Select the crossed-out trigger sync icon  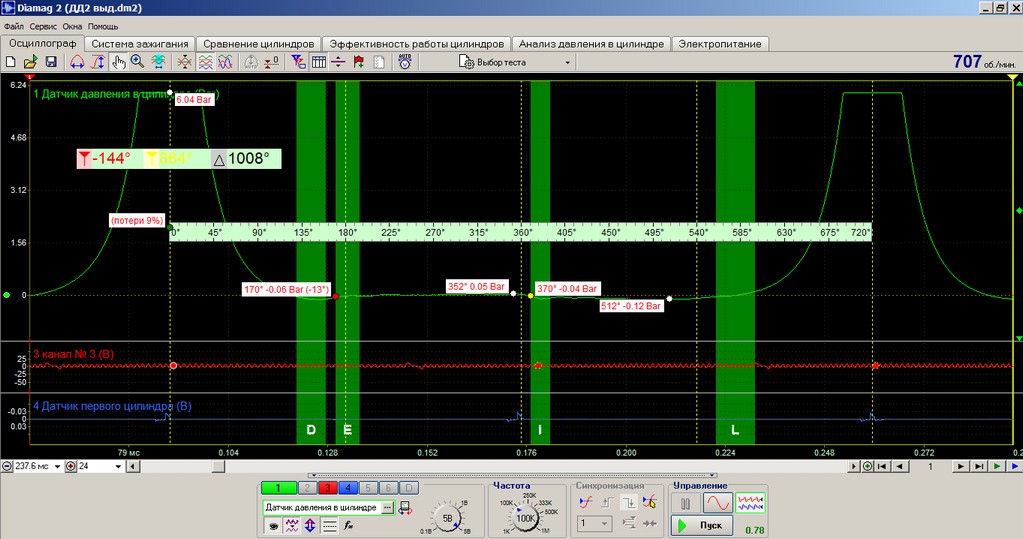tap(650, 502)
